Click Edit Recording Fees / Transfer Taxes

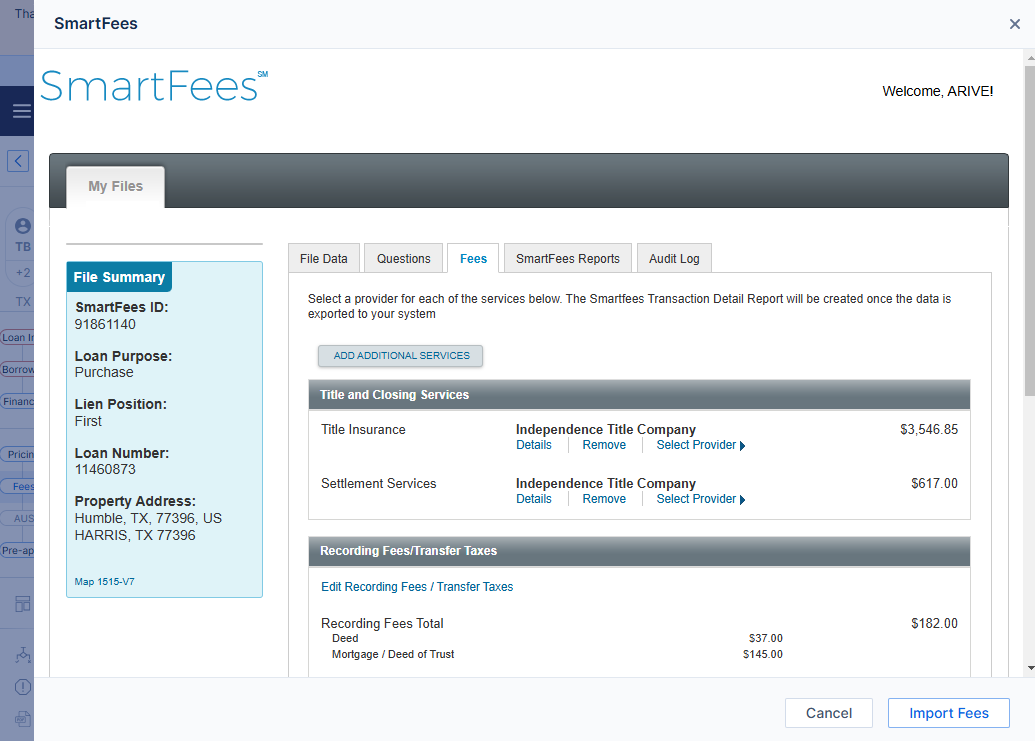pyautogui.click(x=417, y=587)
